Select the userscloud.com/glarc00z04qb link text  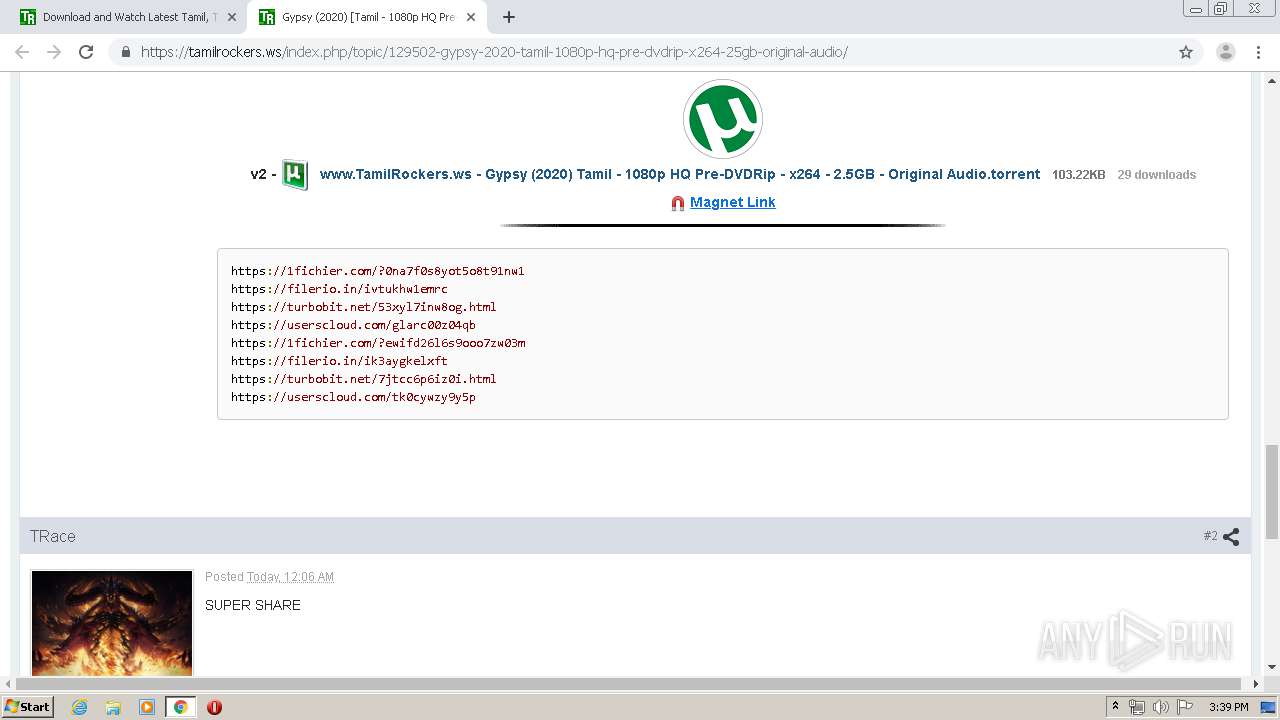(353, 325)
